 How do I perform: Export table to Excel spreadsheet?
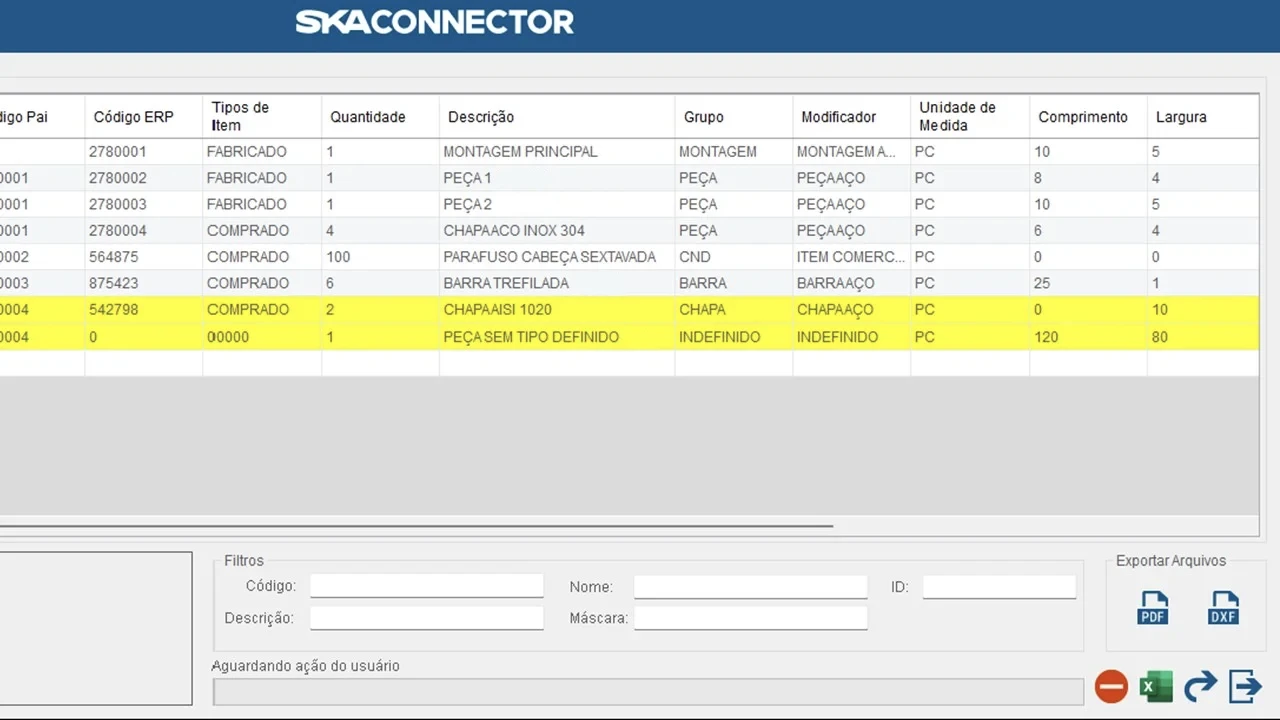1156,686
